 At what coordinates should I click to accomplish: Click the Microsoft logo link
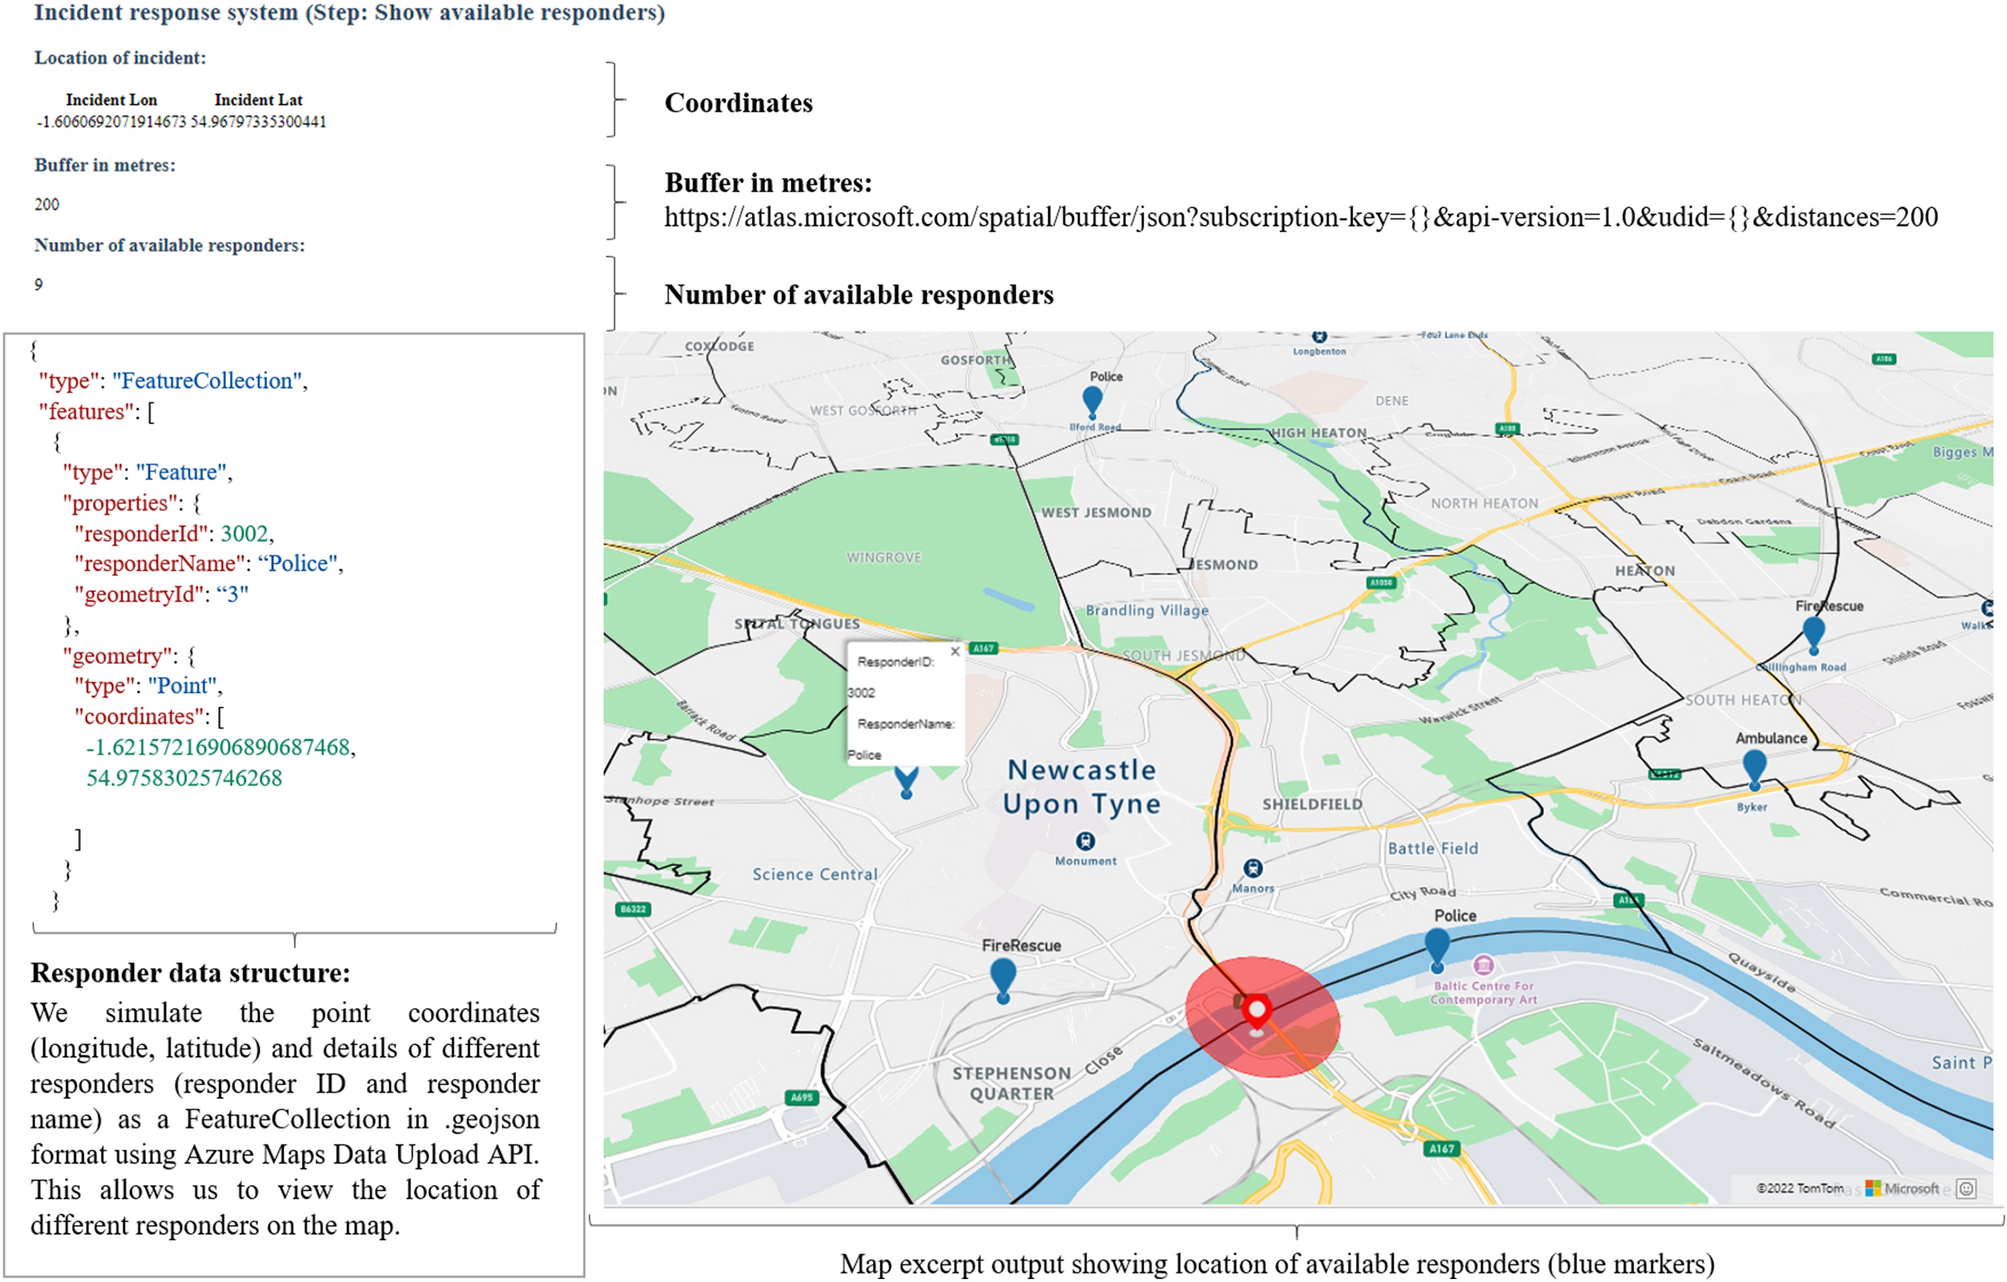[1902, 1188]
